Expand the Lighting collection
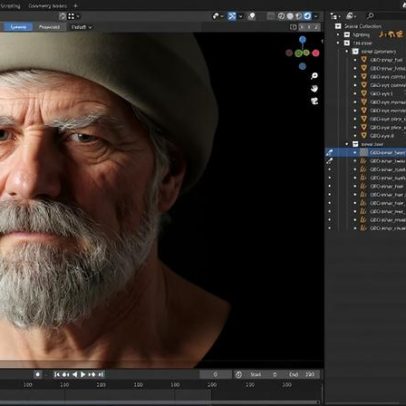Image resolution: width=406 pixels, height=406 pixels. point(338,35)
